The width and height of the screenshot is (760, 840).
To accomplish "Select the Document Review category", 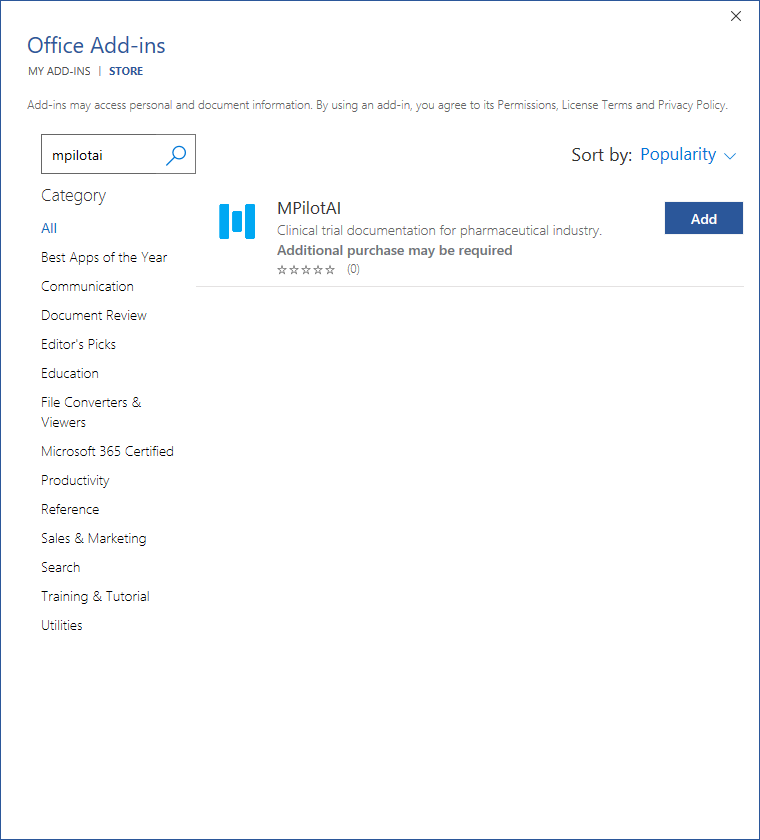I will (94, 315).
